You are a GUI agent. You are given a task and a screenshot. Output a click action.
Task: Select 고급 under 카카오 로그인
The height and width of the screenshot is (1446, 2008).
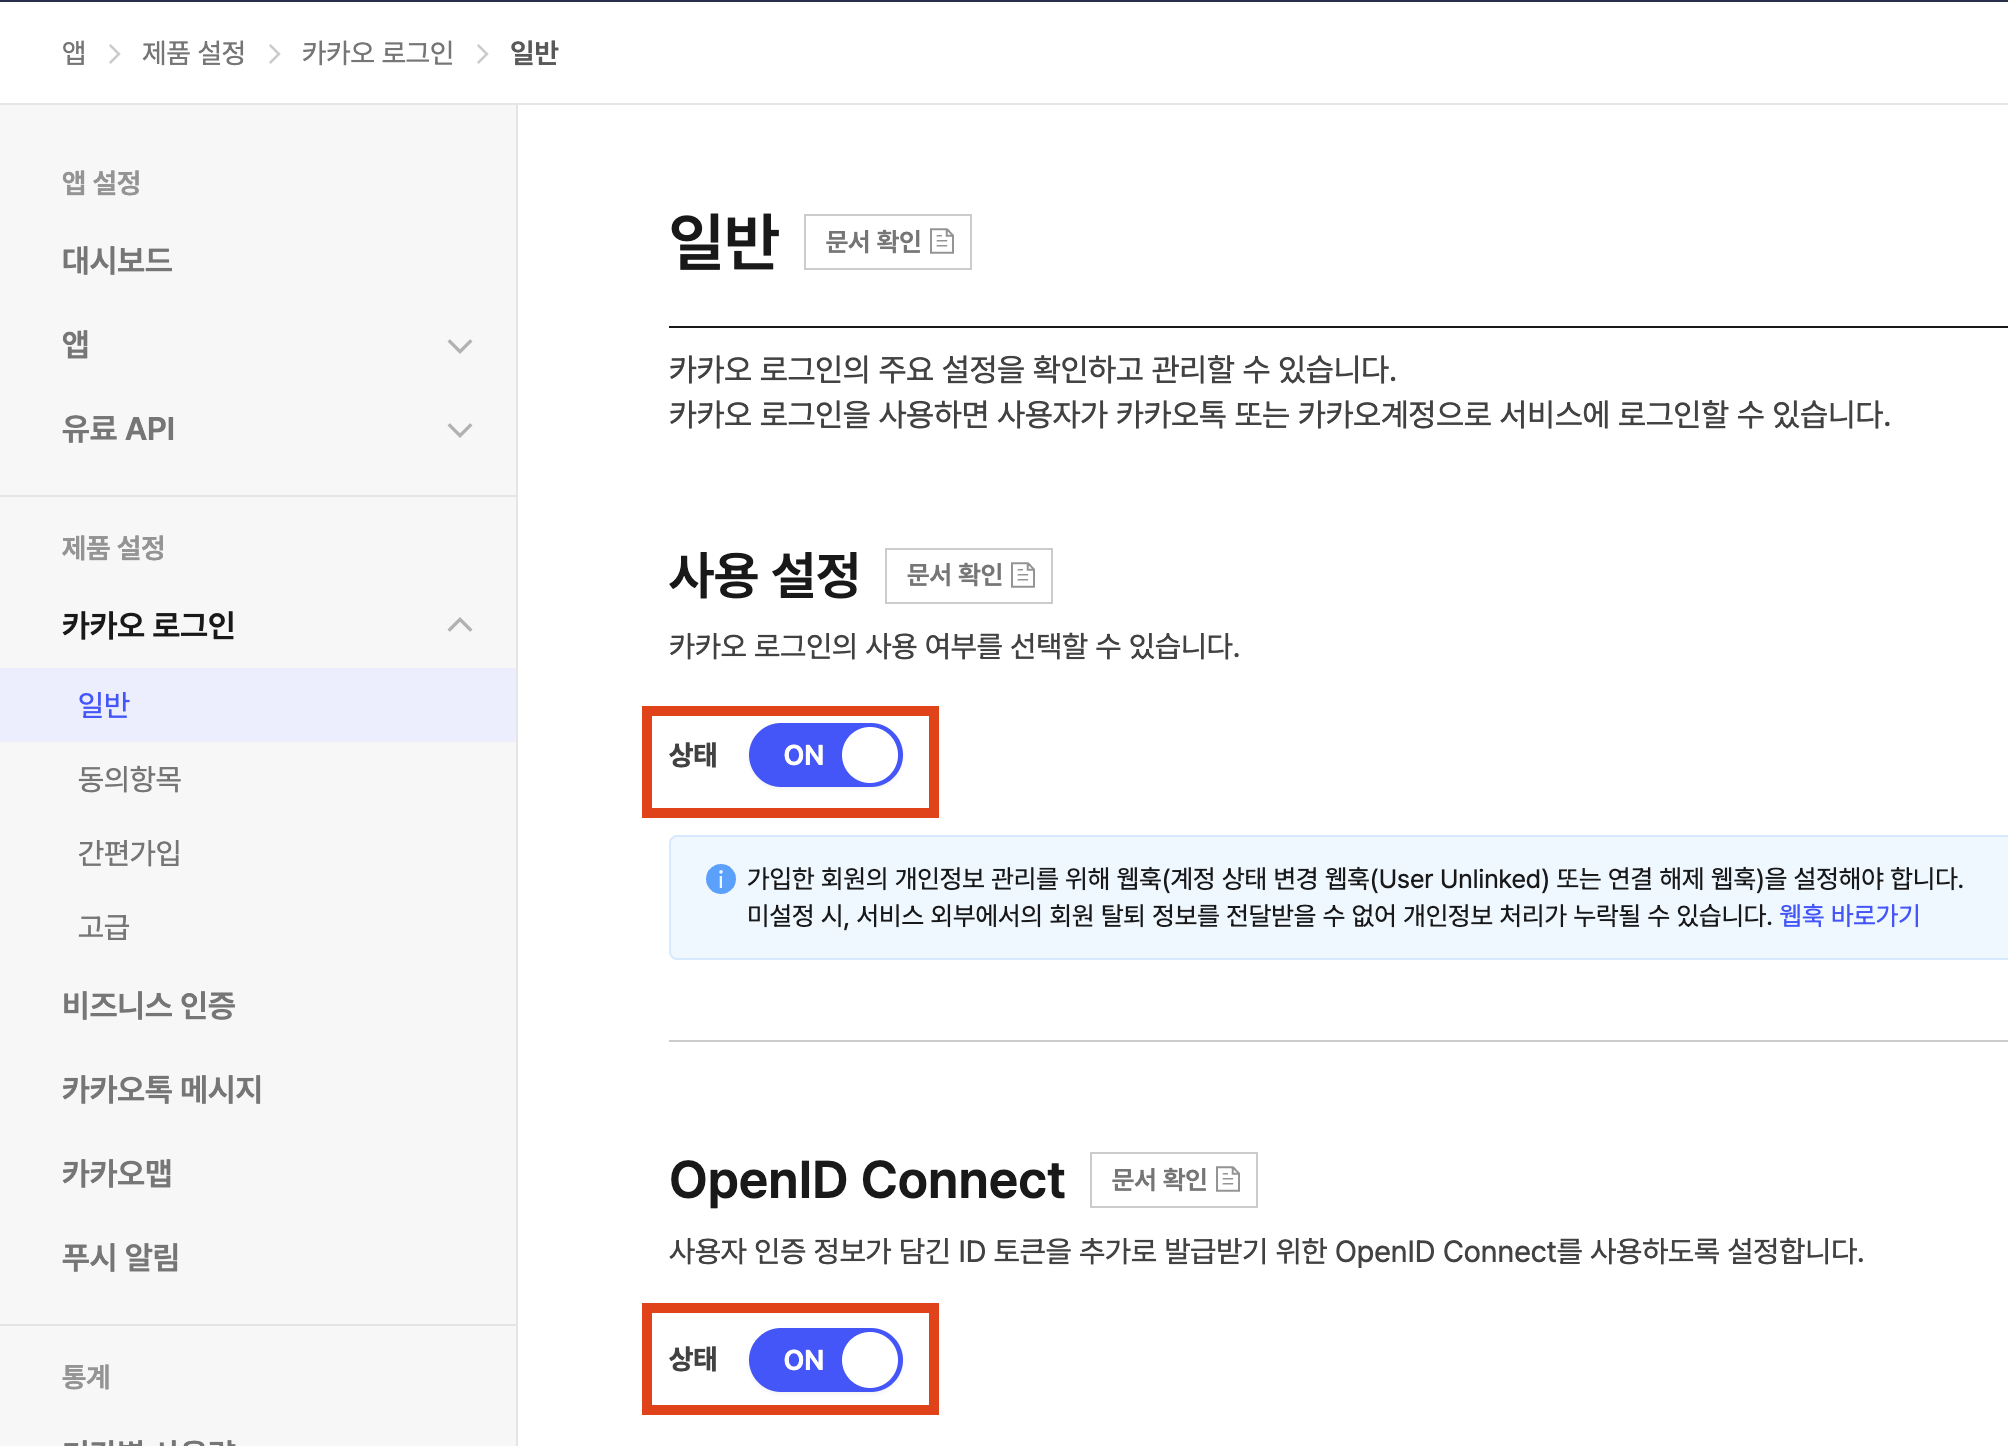pos(104,927)
